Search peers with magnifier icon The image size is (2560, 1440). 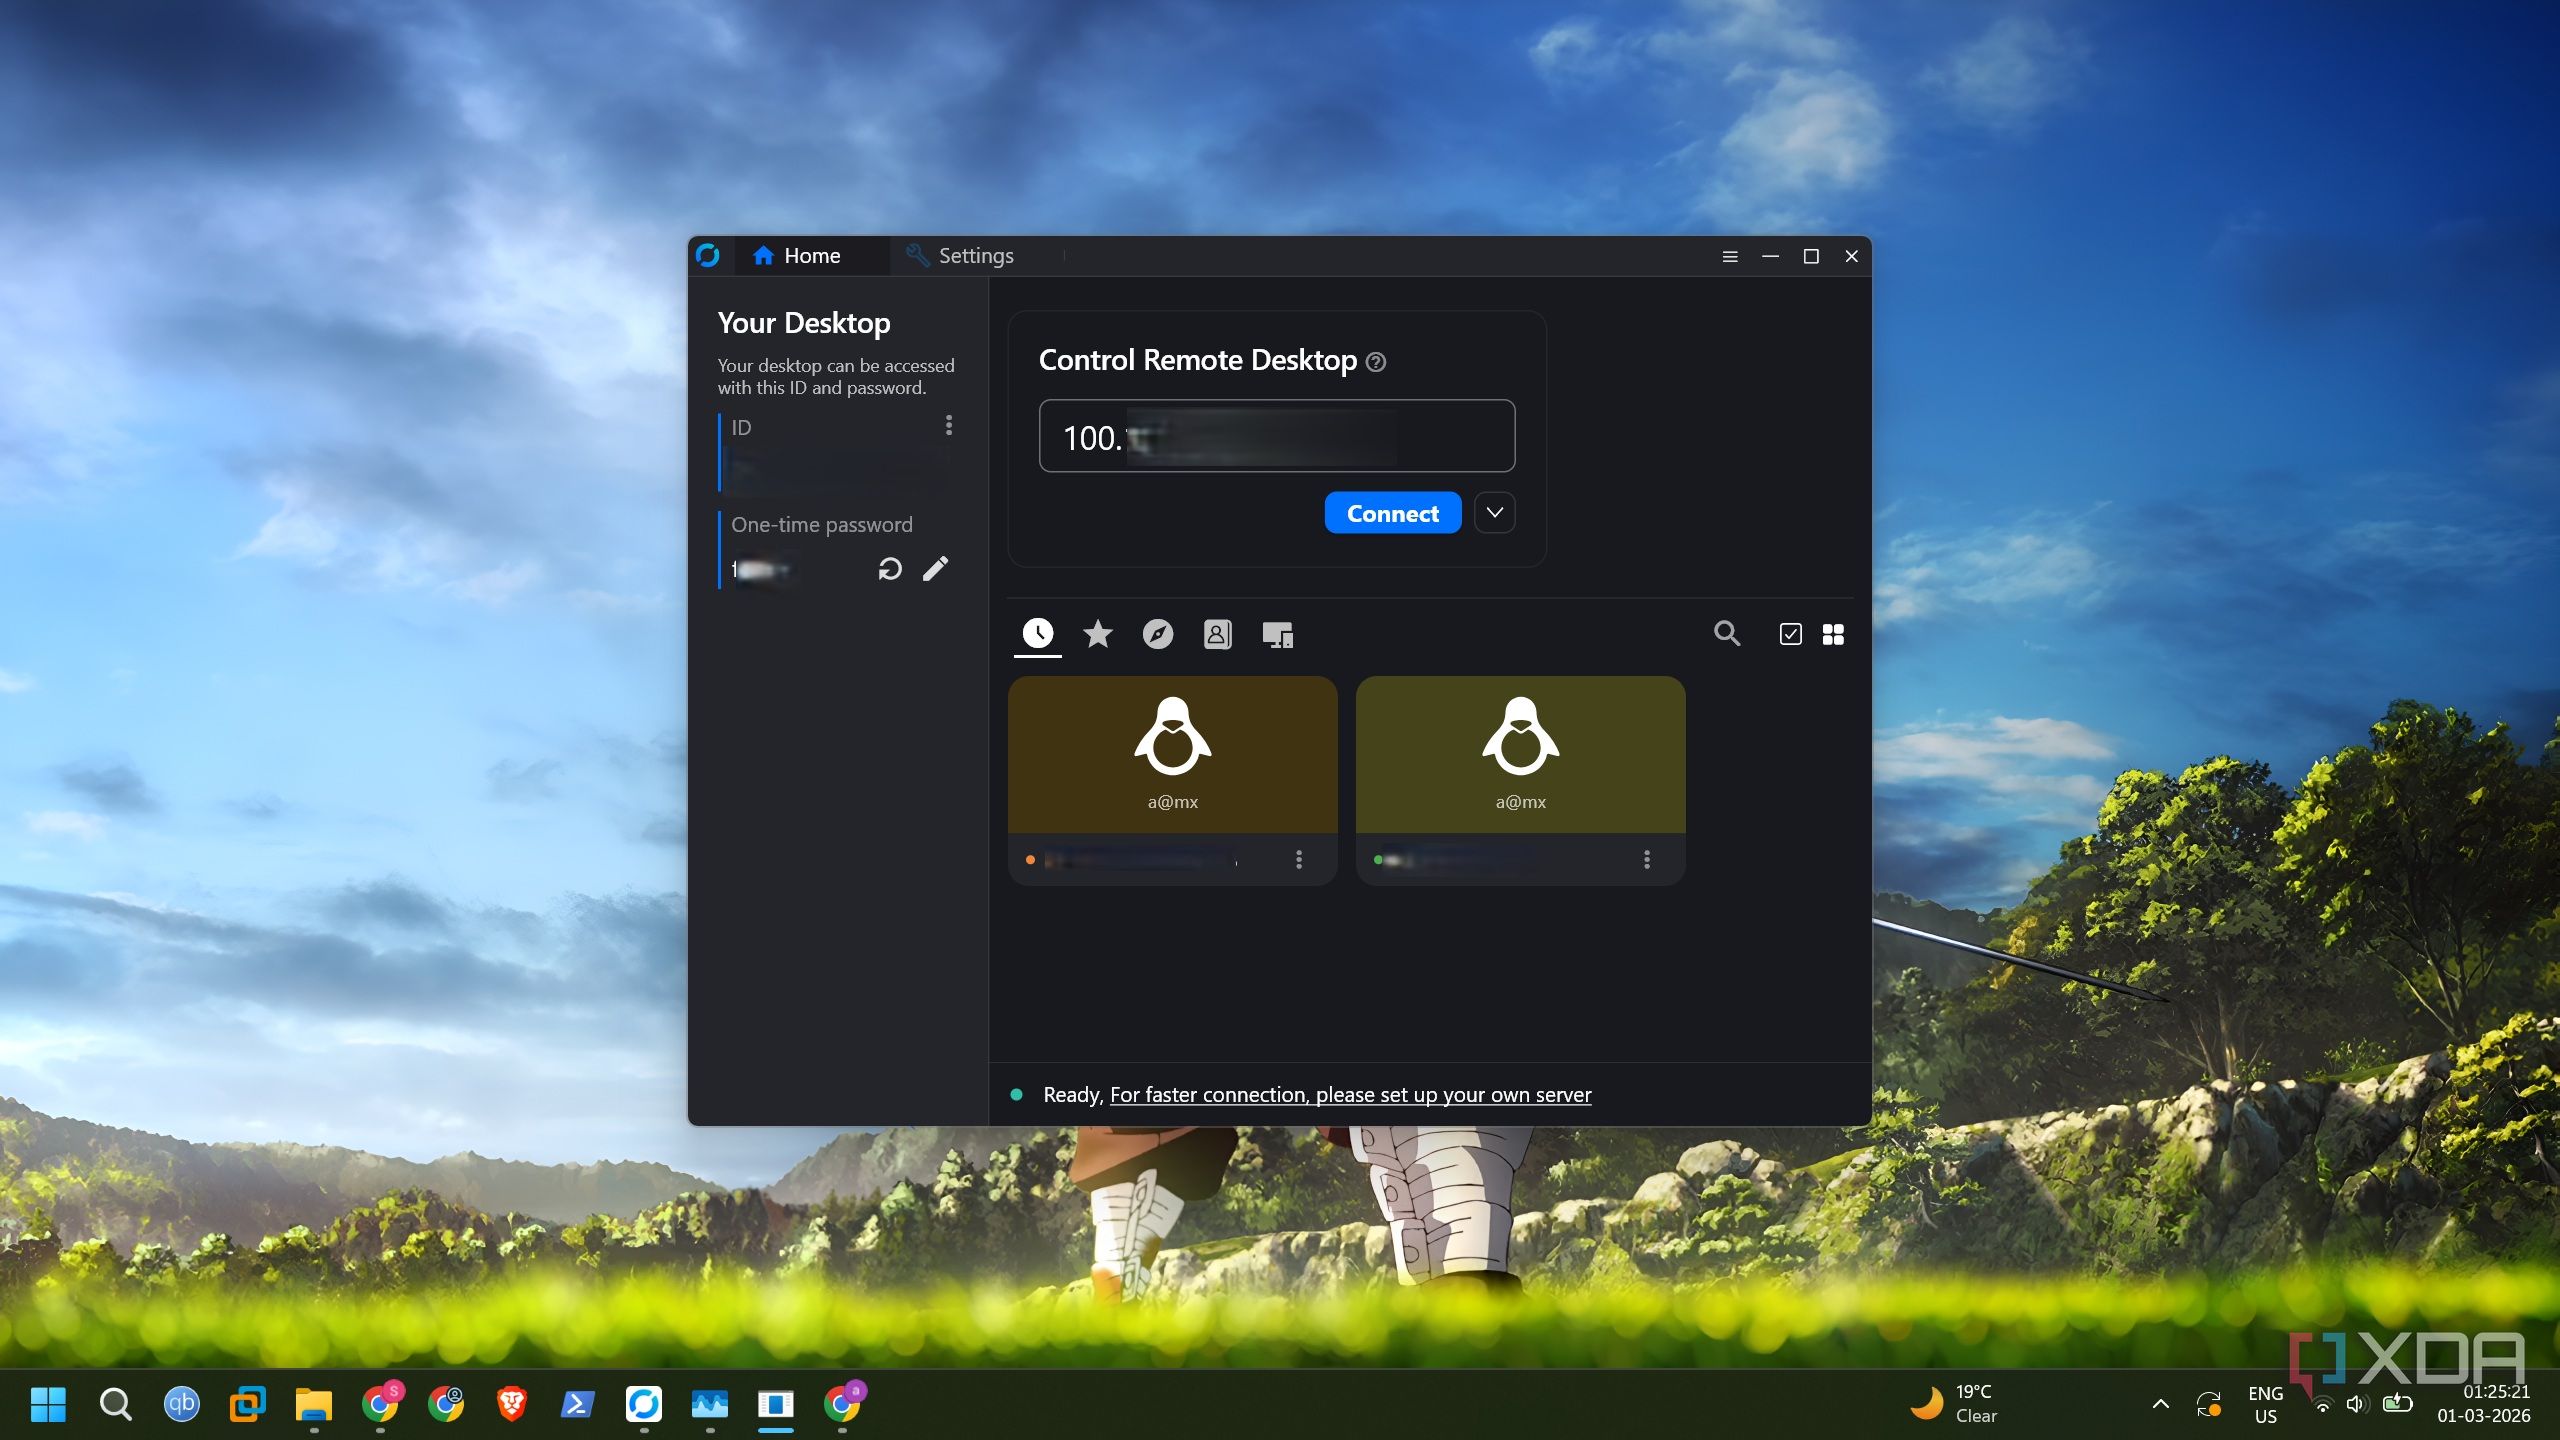tap(1727, 634)
